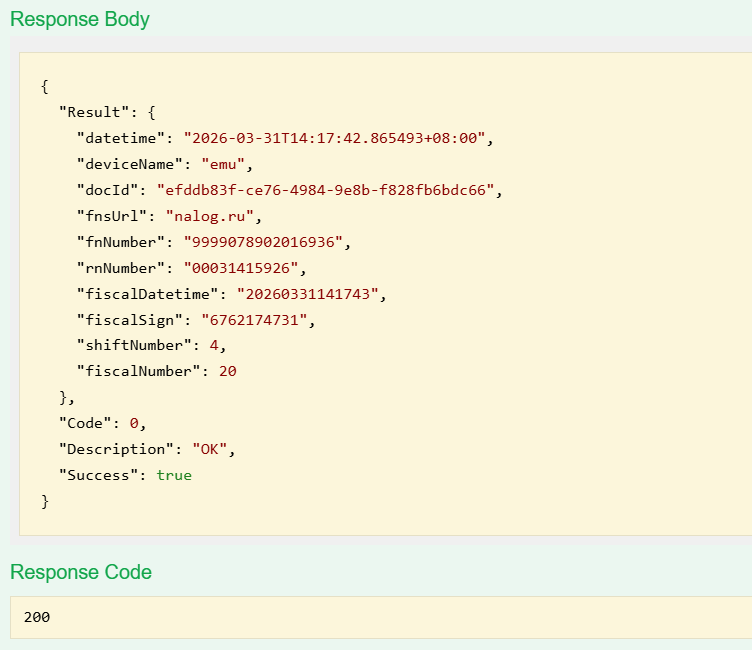This screenshot has width=752, height=650.
Task: Click the Response Code heading
Action: 81,572
